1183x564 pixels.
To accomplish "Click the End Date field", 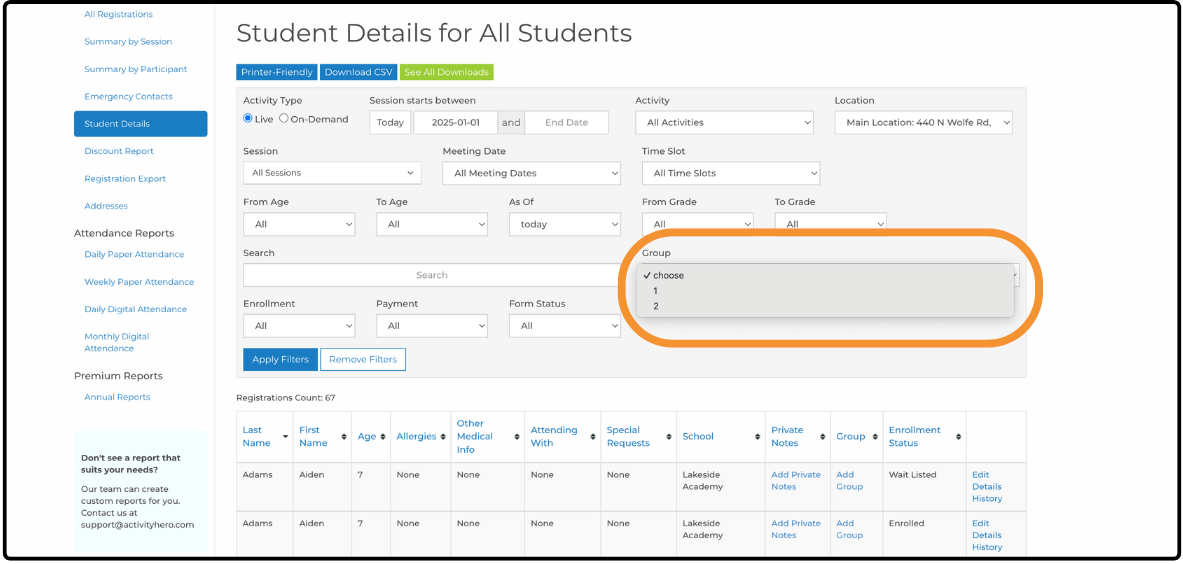I will coord(566,122).
